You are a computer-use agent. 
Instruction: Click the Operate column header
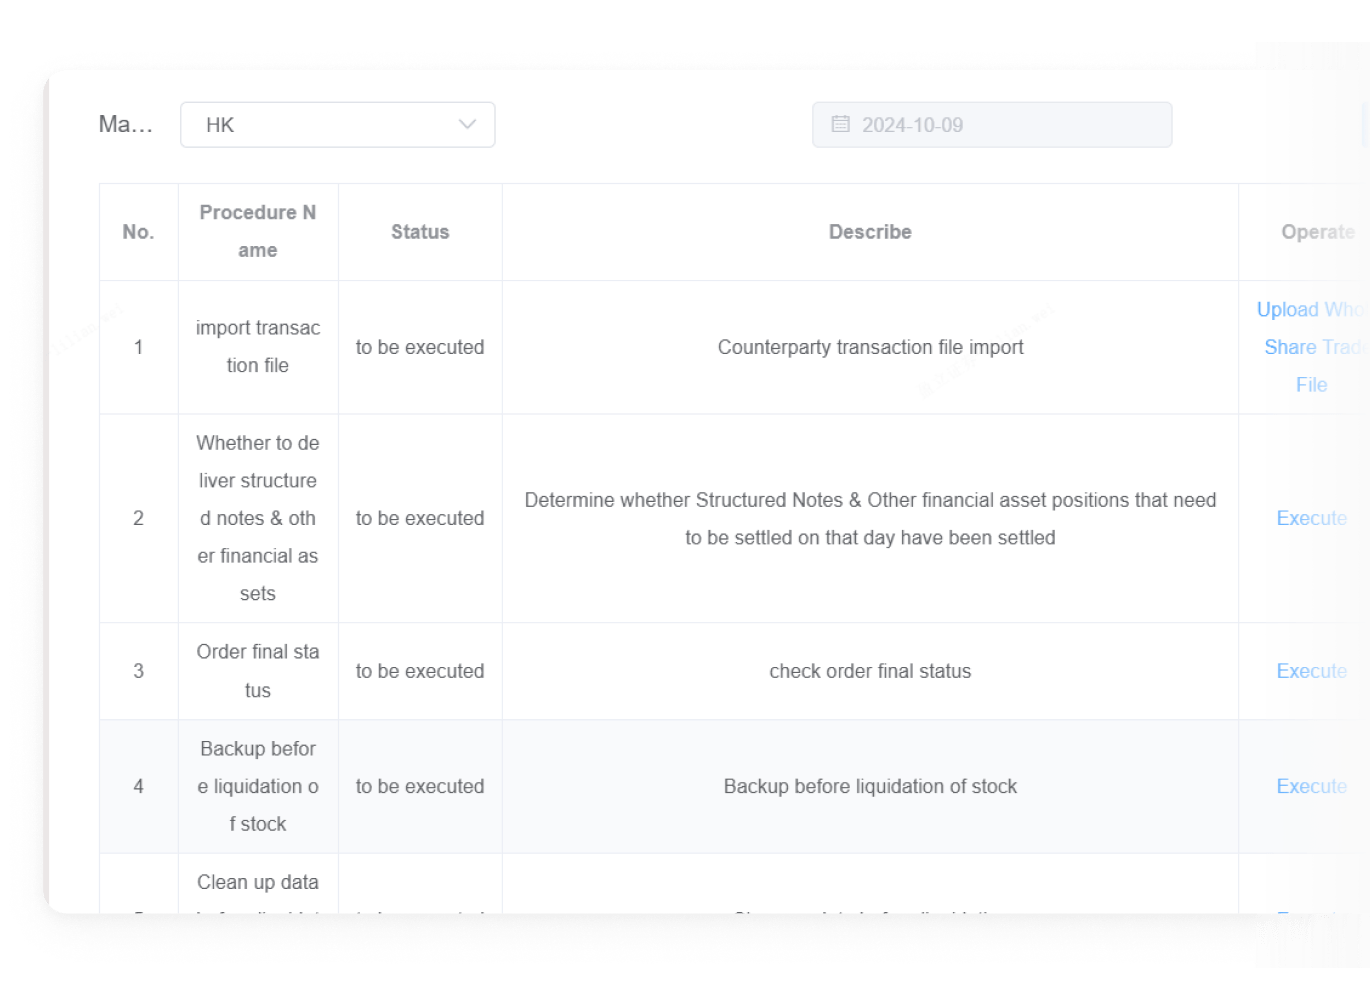coord(1317,232)
